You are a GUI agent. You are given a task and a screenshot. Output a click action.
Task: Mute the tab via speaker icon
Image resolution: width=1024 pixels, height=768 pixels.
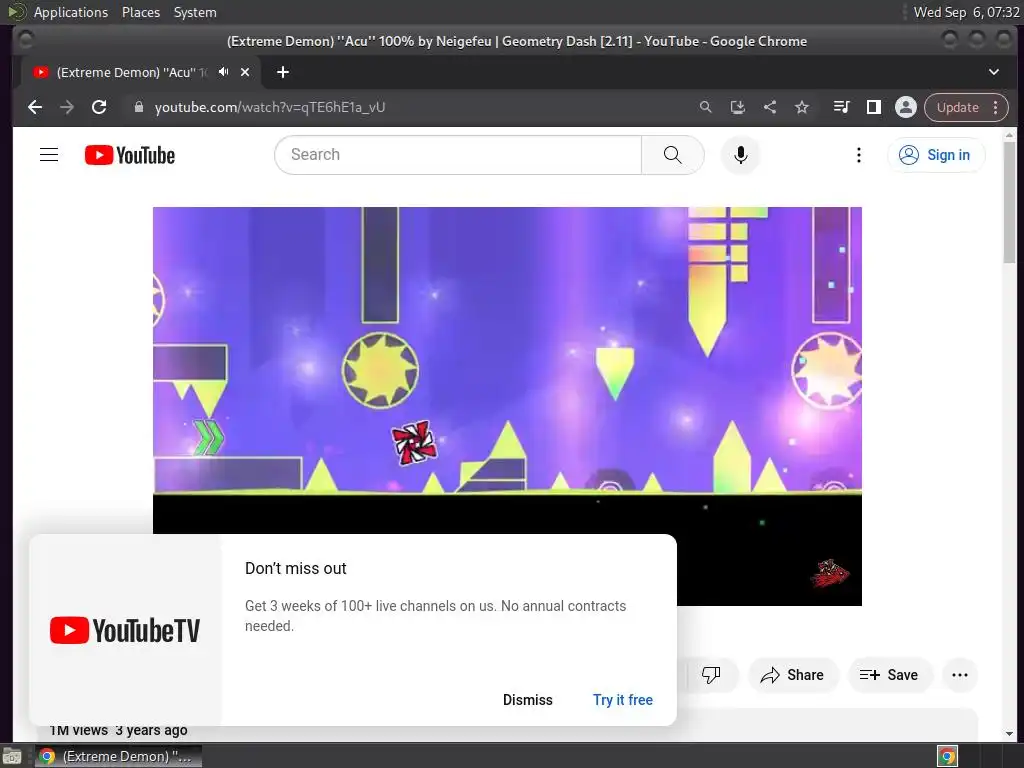point(224,72)
